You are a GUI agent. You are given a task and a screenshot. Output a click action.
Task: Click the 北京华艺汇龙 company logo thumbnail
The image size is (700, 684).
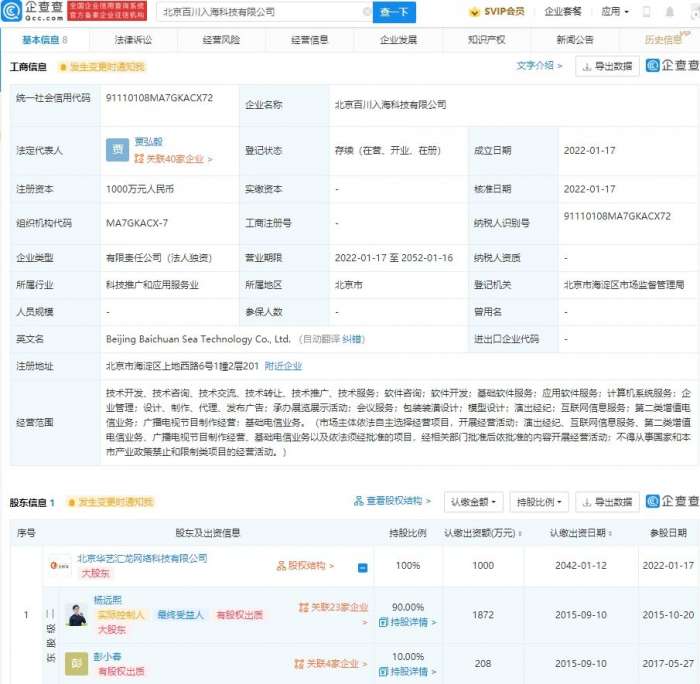(x=59, y=566)
